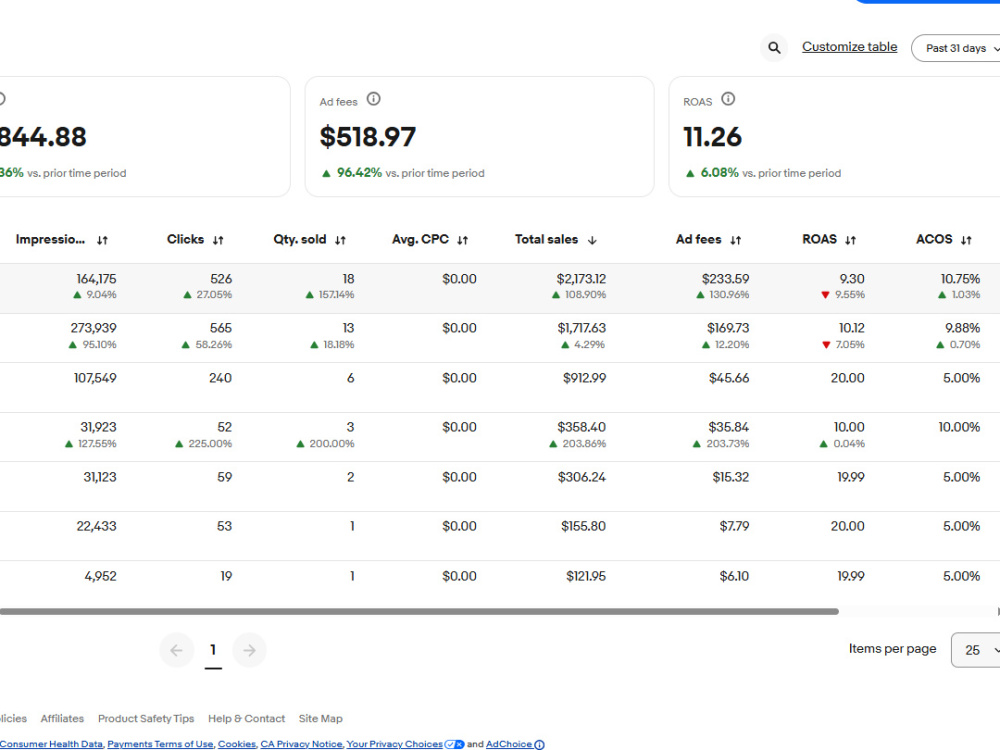1000x750 pixels.
Task: Sort by Impressions column arrows
Action: (102, 240)
